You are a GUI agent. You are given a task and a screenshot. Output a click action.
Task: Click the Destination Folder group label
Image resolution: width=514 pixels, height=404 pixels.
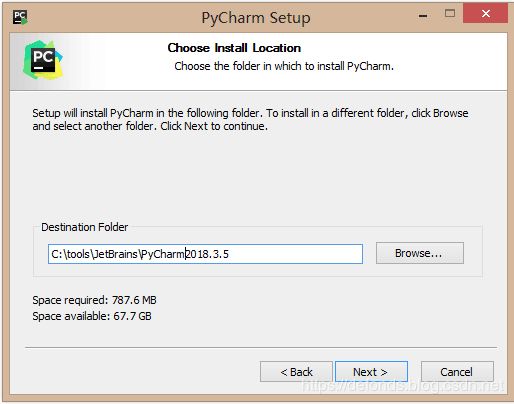click(x=85, y=227)
